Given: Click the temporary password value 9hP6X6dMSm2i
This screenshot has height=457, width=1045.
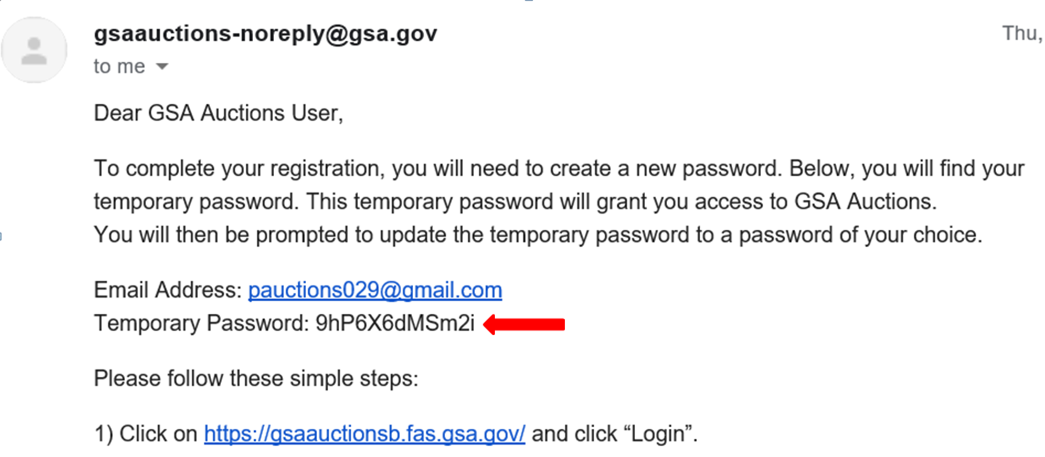Looking at the screenshot, I should [395, 323].
